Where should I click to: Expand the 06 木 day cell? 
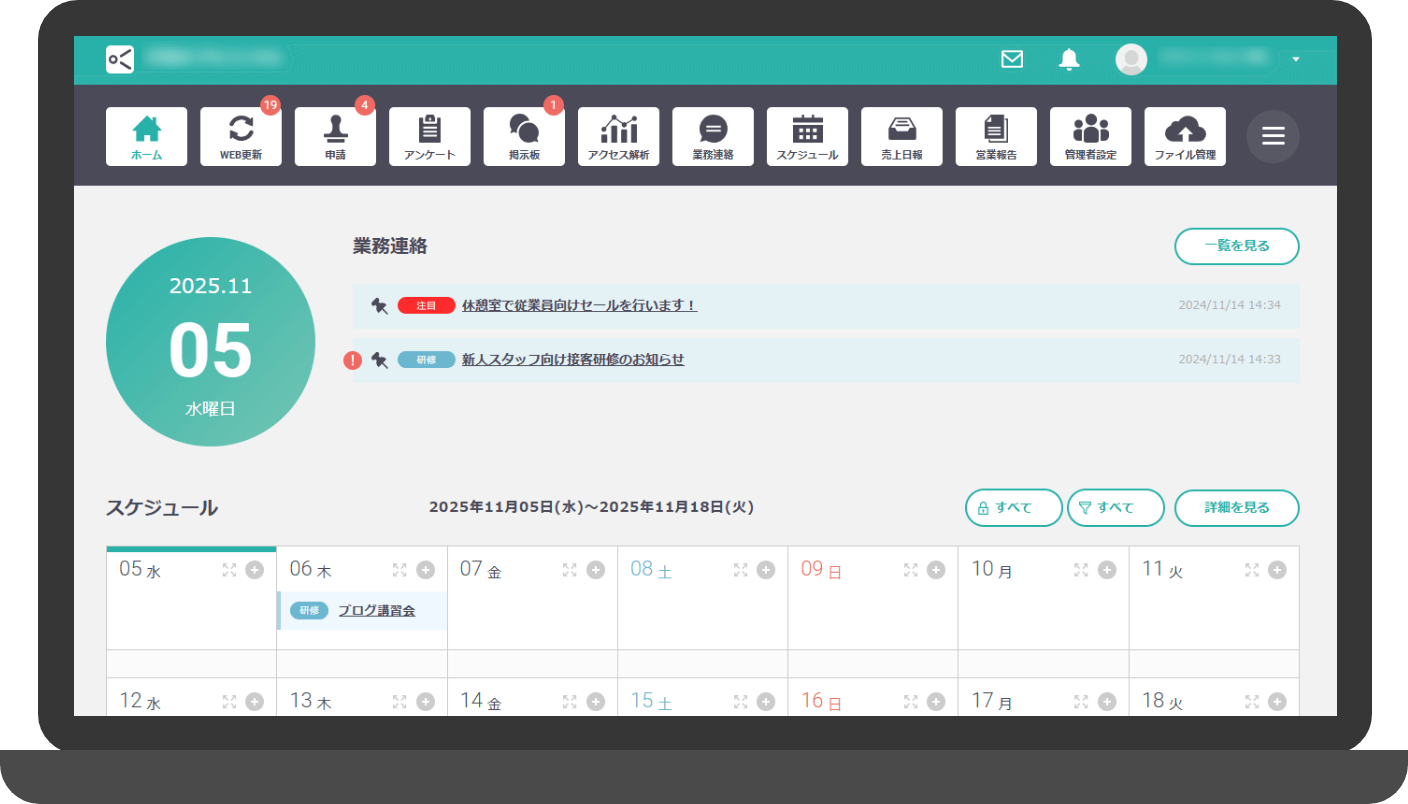click(x=400, y=570)
